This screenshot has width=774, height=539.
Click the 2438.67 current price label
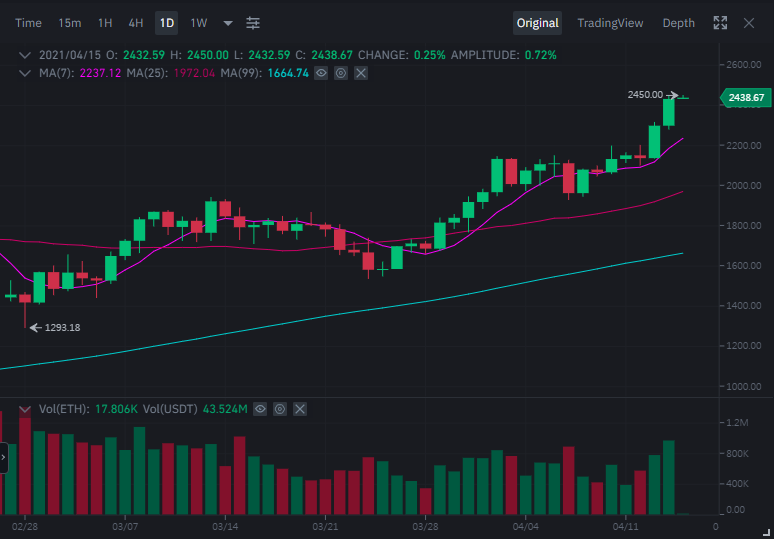tap(745, 98)
